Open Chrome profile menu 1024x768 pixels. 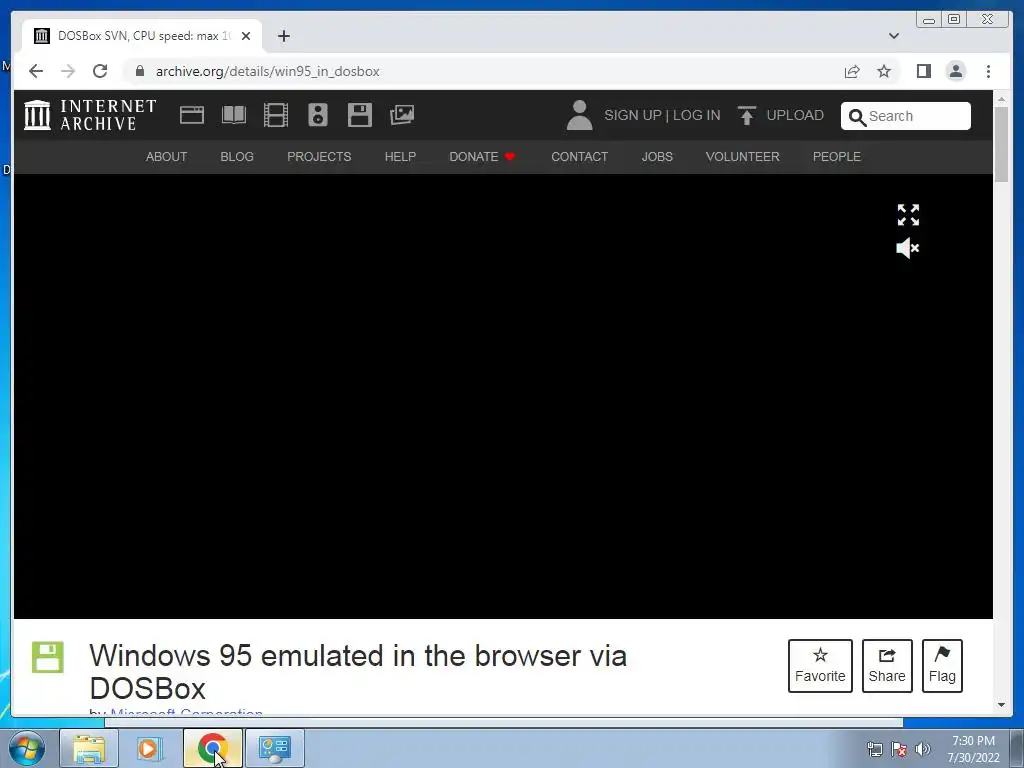pos(955,71)
